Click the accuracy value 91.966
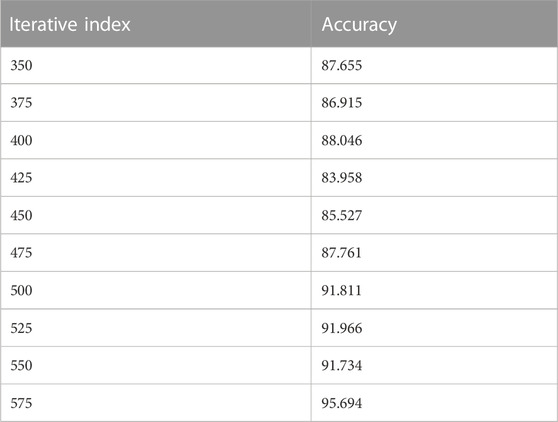The image size is (558, 422). [342, 328]
